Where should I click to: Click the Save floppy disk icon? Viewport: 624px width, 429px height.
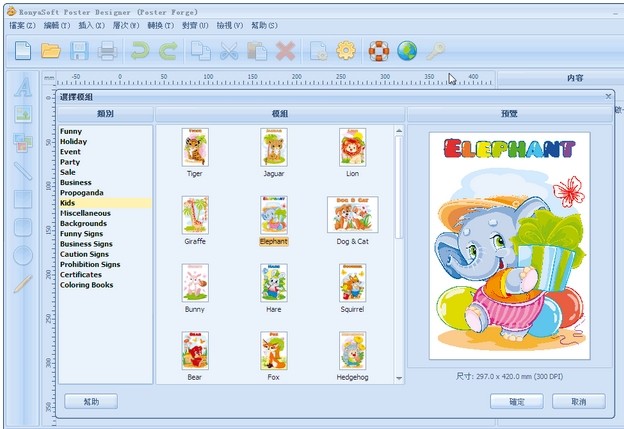point(79,51)
